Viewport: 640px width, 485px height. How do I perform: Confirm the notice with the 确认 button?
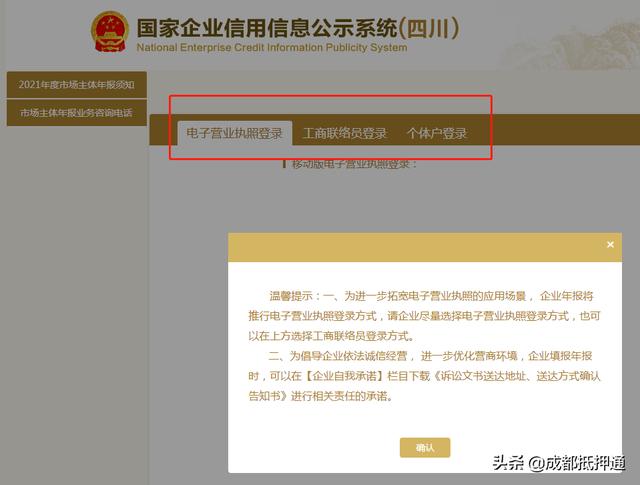coord(425,447)
